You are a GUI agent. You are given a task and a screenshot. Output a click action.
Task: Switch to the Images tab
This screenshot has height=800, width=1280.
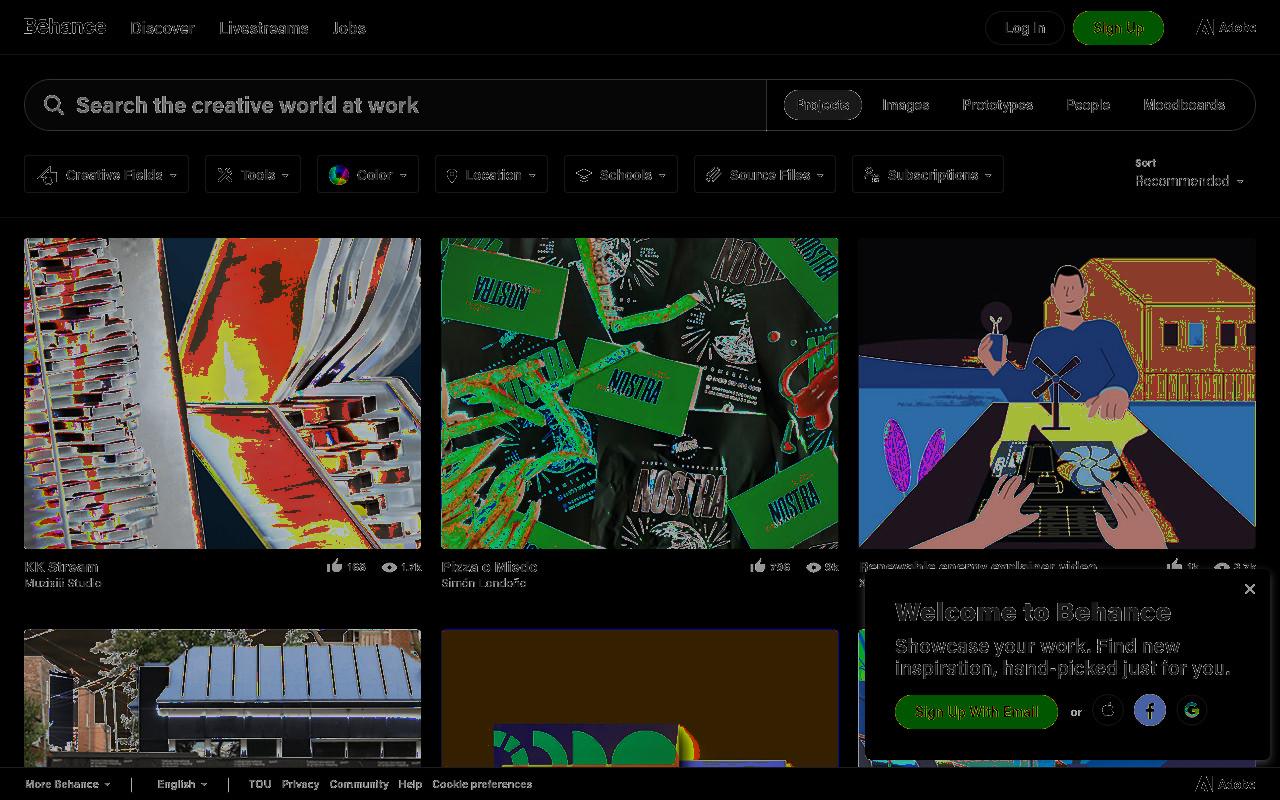905,105
